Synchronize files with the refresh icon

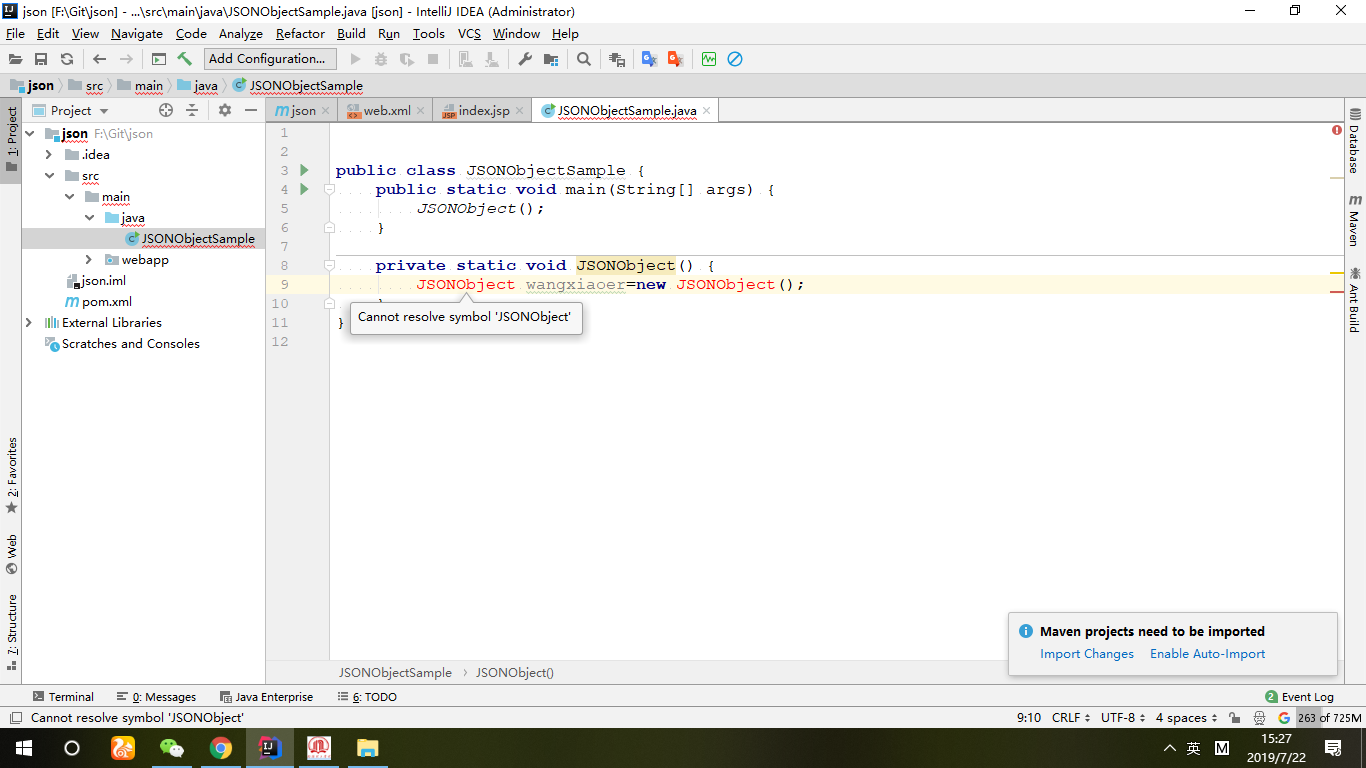(x=66, y=59)
